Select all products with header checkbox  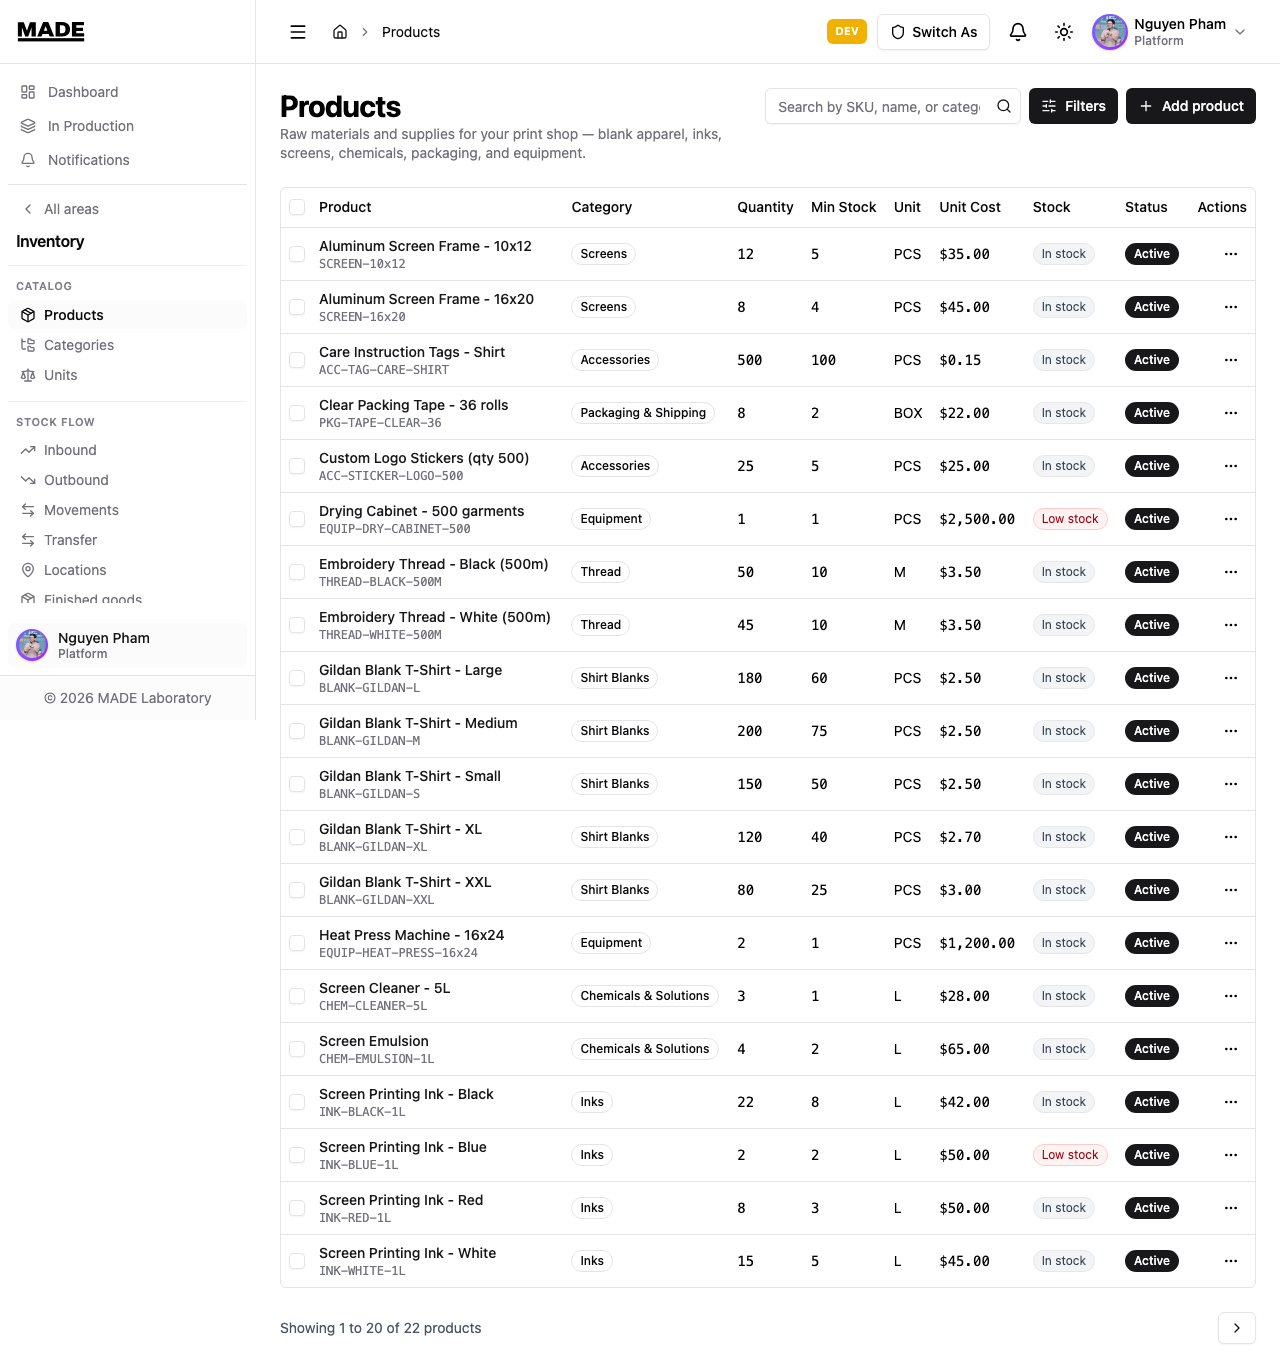click(x=297, y=207)
